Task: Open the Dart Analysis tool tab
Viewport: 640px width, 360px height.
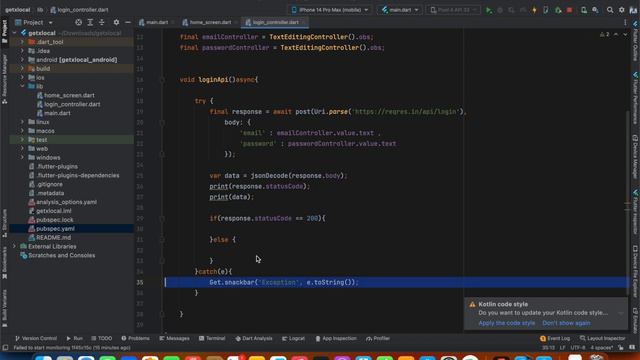Action: (x=254, y=338)
